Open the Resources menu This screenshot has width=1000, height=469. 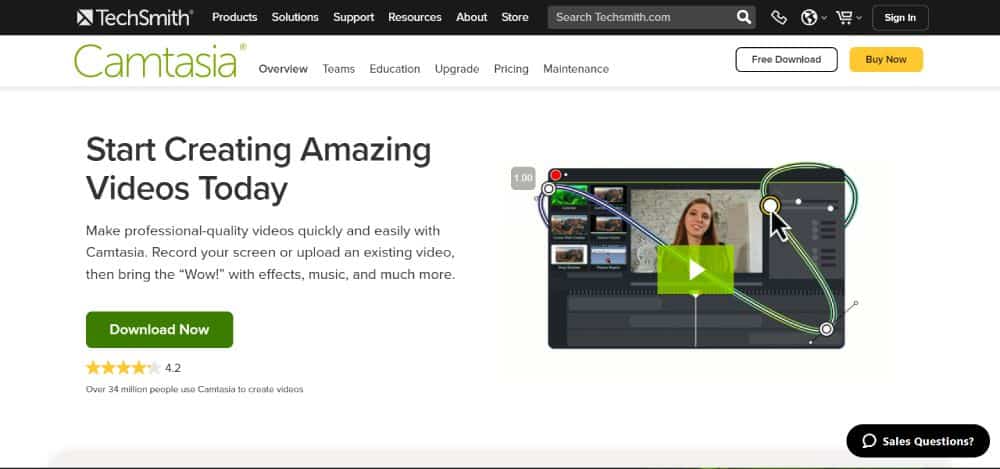(415, 17)
